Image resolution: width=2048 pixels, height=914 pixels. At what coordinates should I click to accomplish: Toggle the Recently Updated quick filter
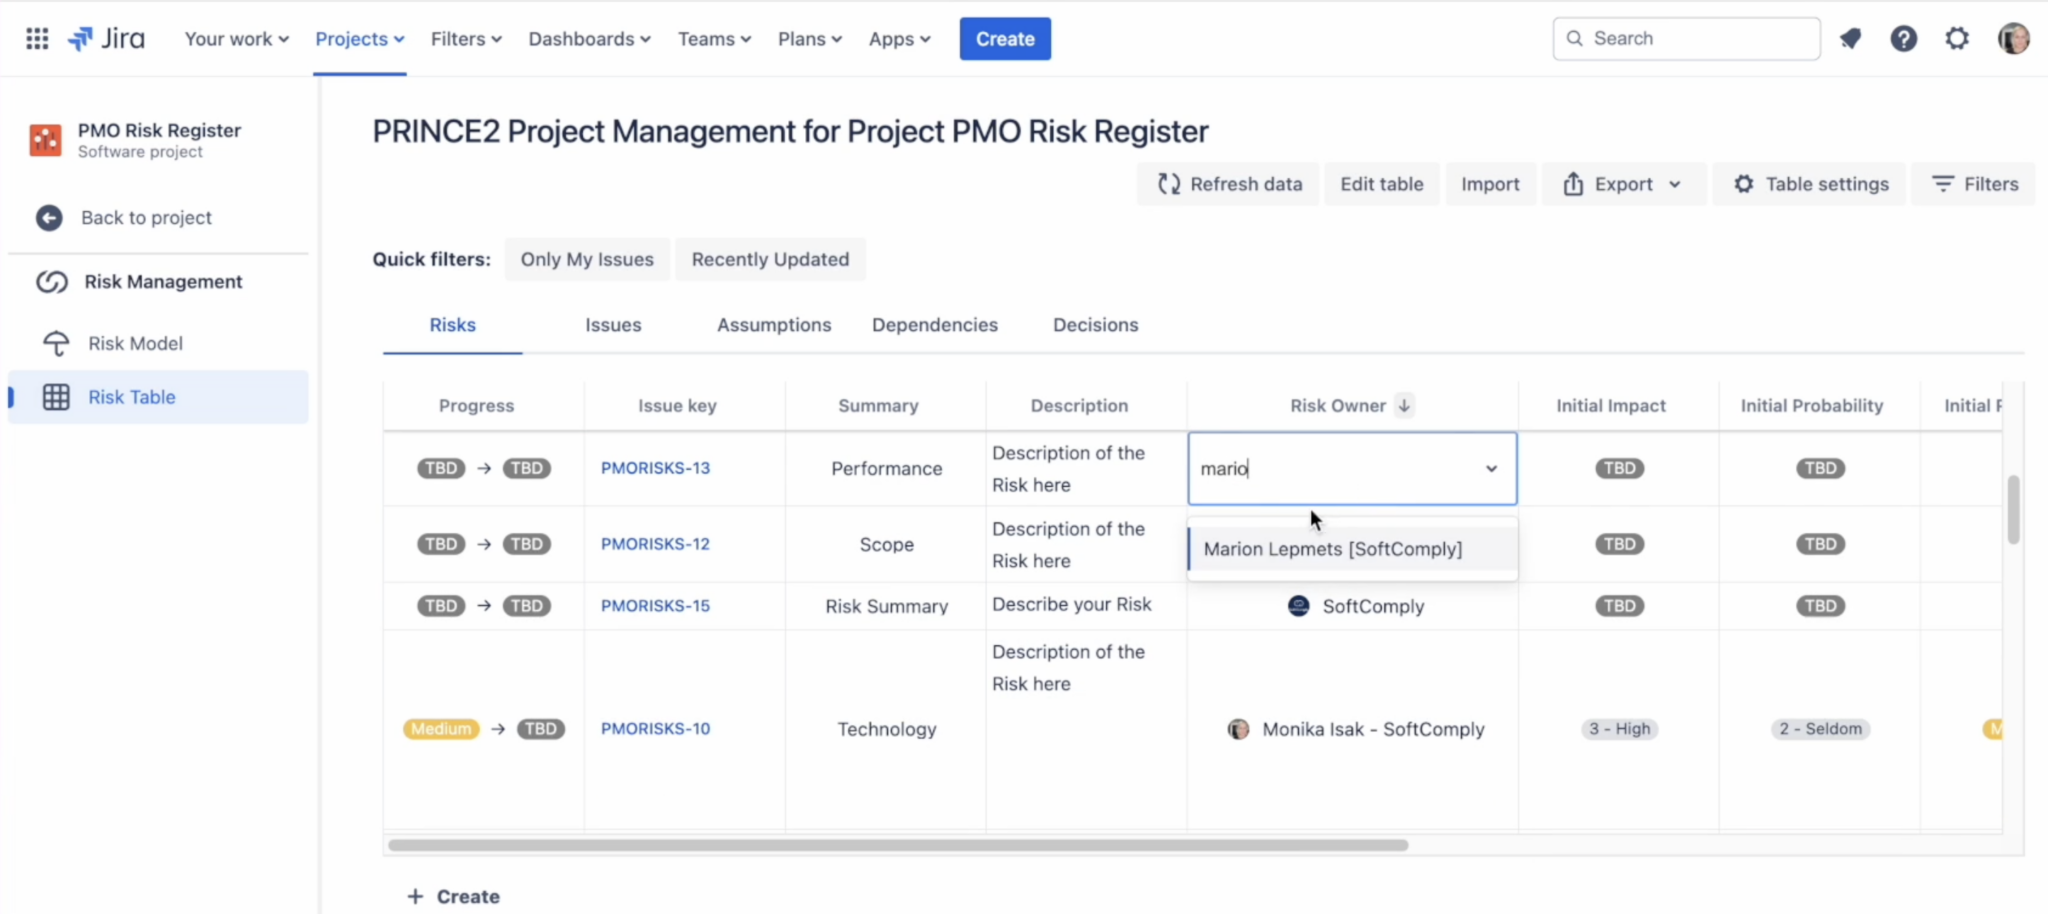coord(770,259)
